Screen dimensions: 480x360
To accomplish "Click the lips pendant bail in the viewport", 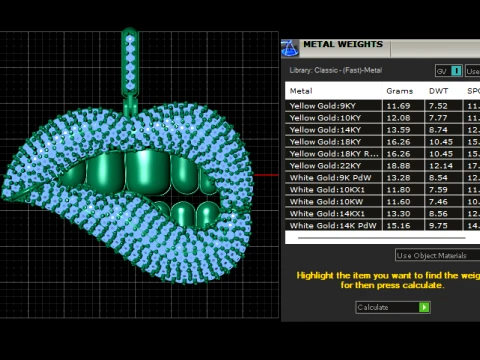I will tap(130, 63).
